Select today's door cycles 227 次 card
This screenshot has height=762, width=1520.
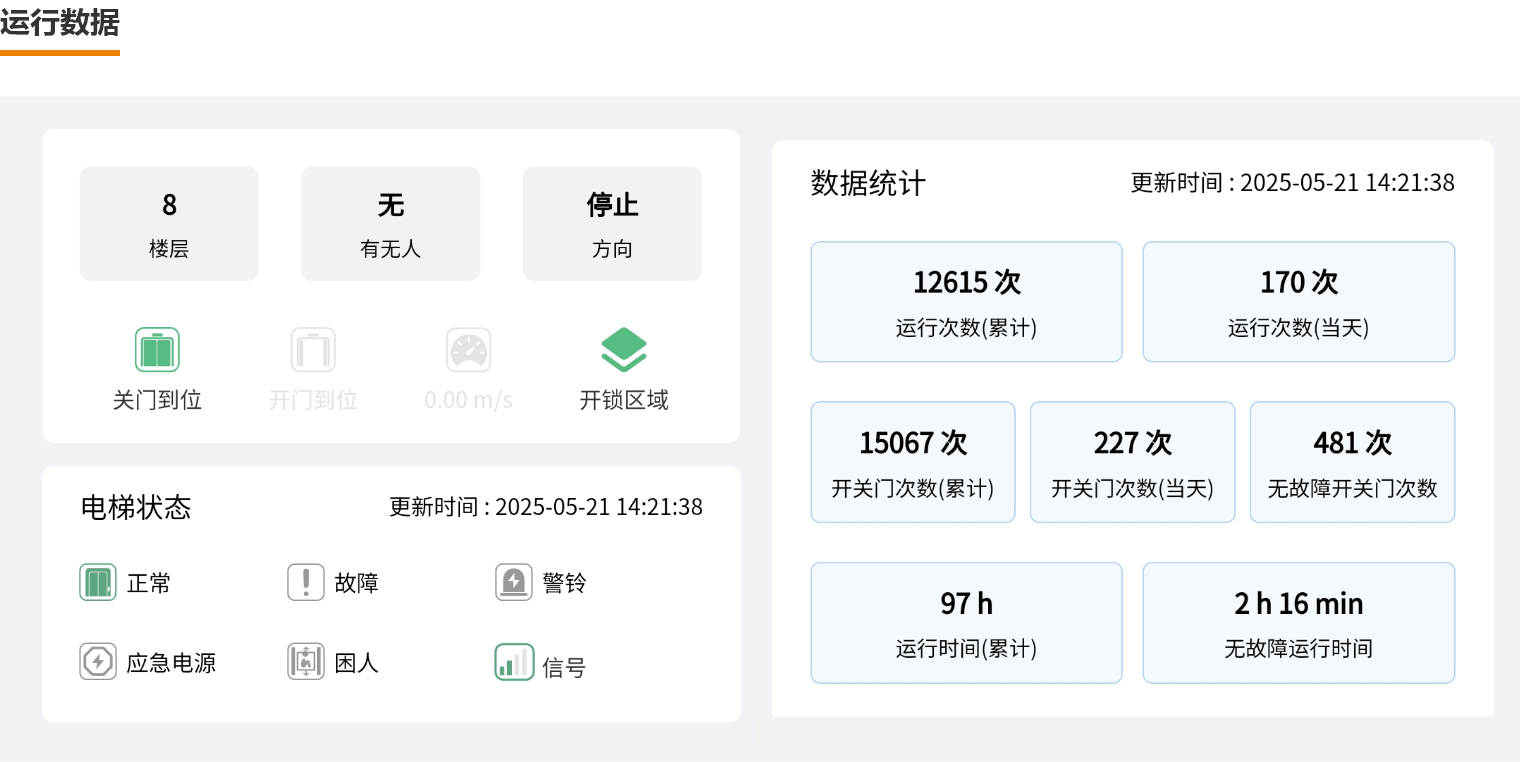pos(1132,462)
